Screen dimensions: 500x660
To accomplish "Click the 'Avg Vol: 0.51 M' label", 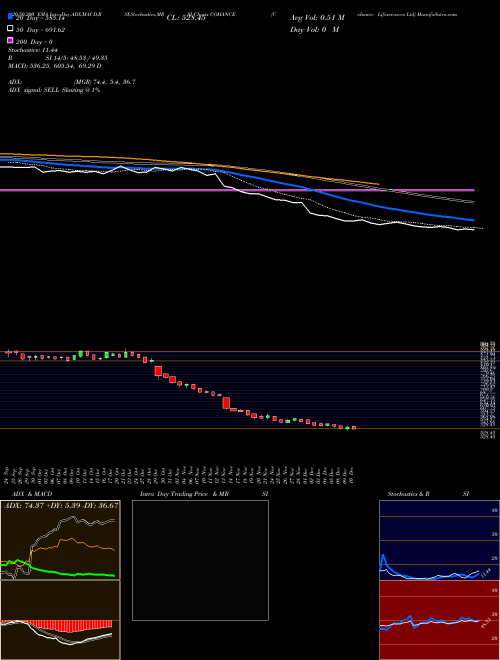I will [317, 18].
